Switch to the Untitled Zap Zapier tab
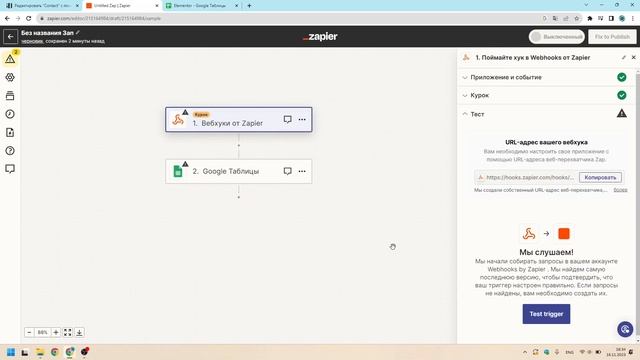Screen dimensions: 640x360 tap(122, 6)
